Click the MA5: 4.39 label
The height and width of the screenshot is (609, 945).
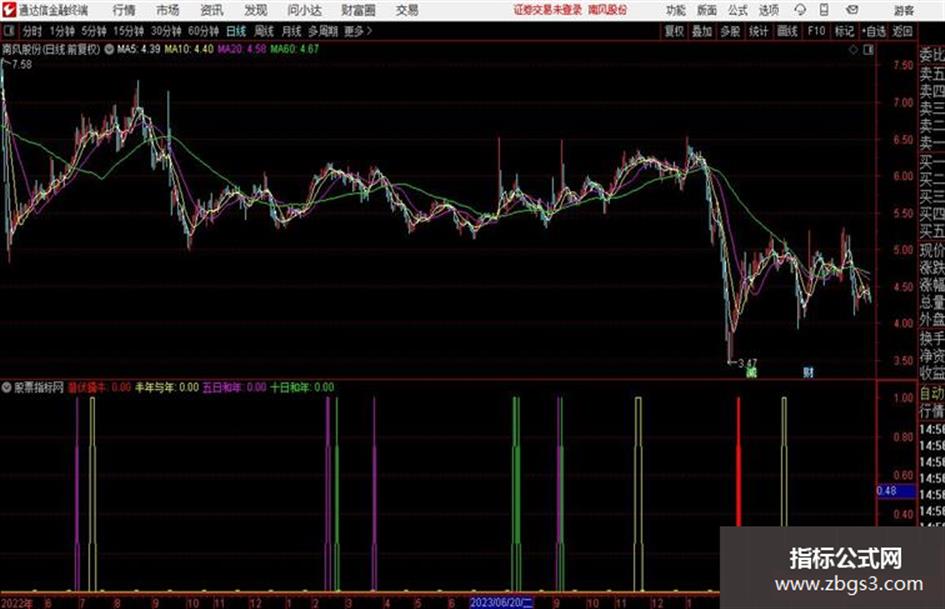pos(139,49)
